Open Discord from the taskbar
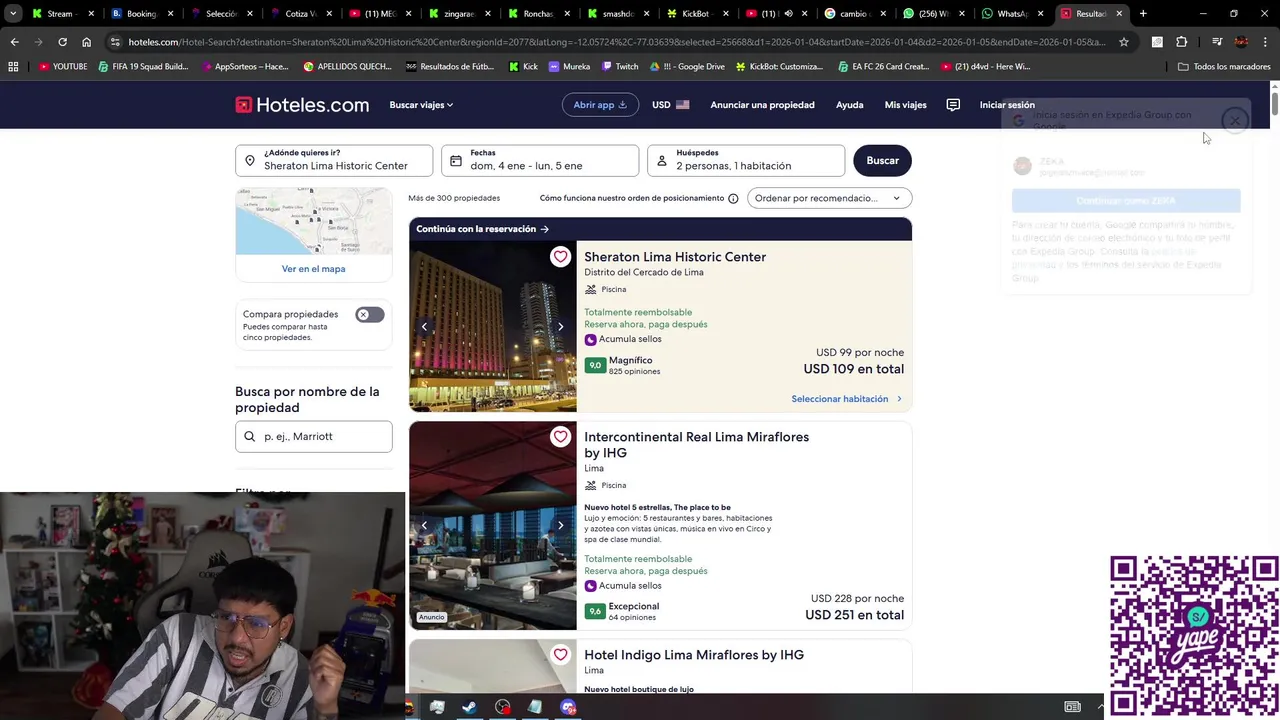 pyautogui.click(x=568, y=707)
